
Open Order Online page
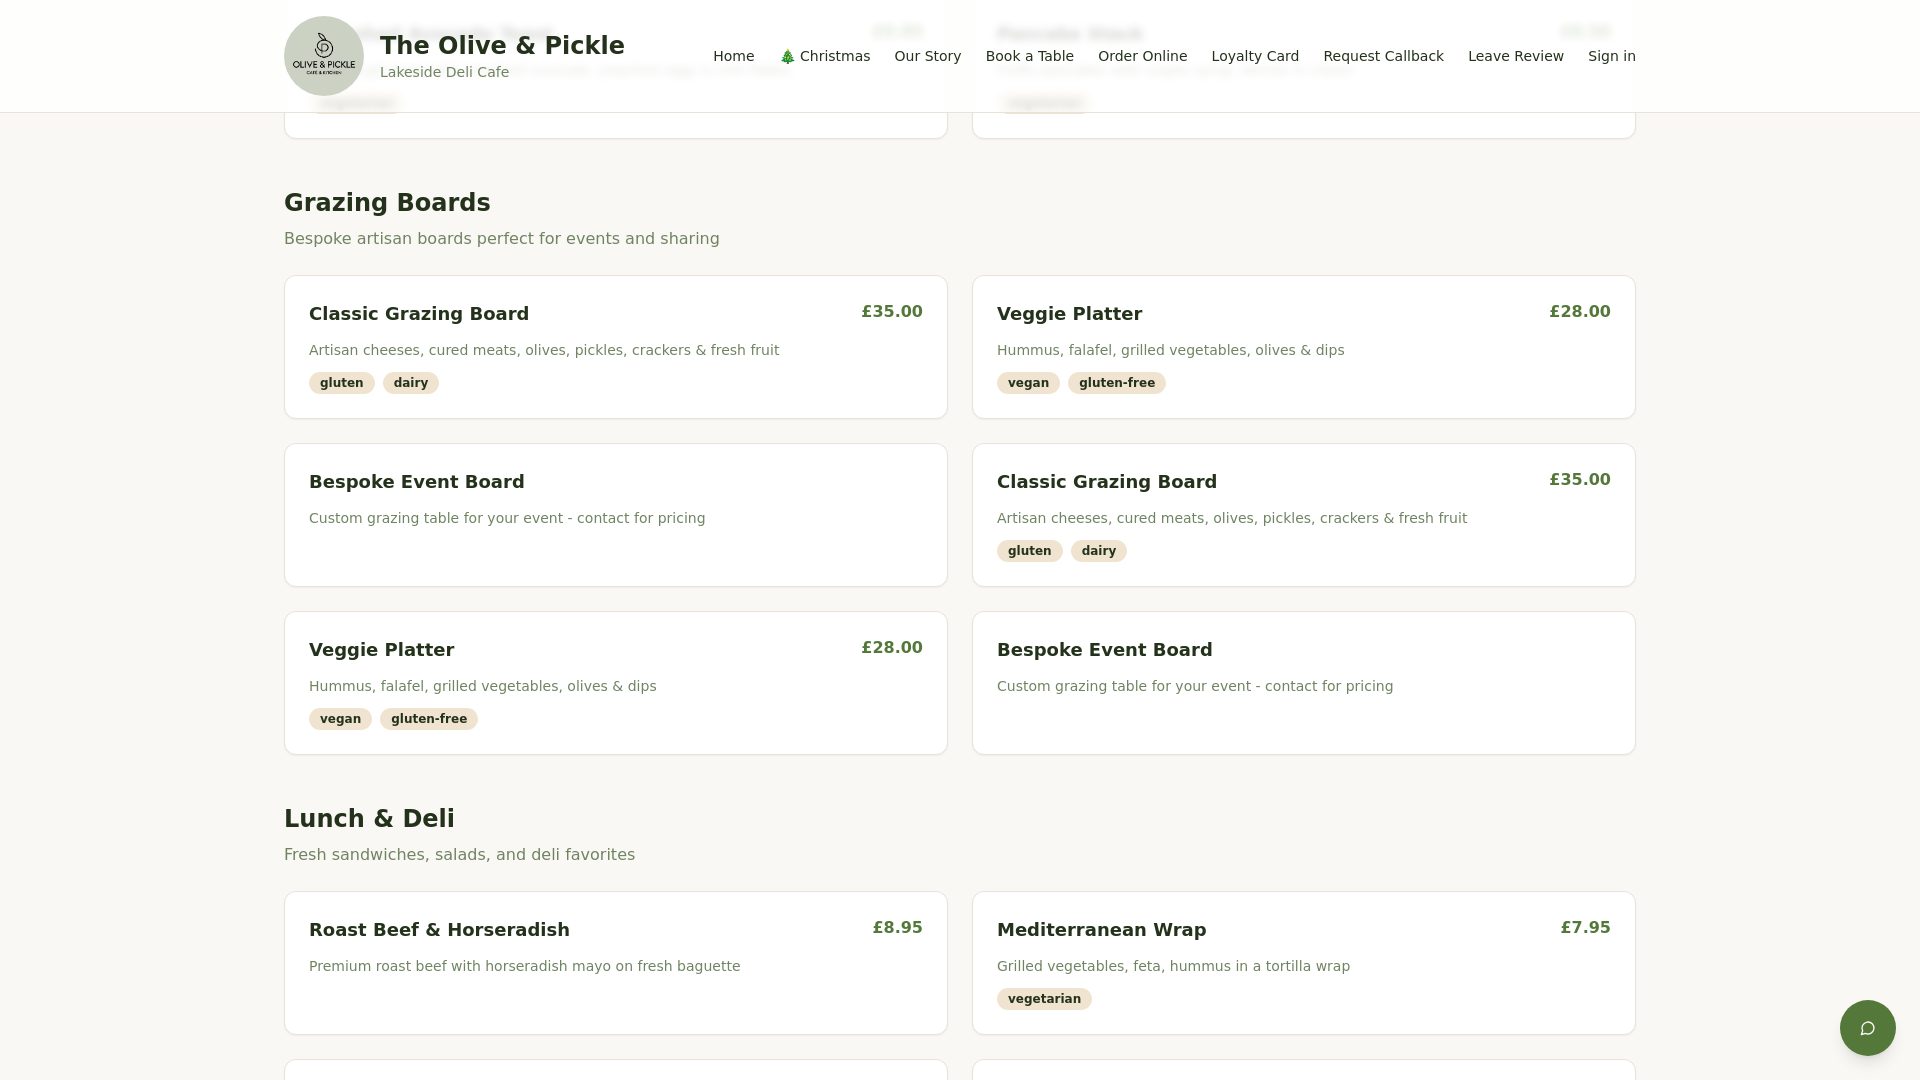tap(1143, 56)
